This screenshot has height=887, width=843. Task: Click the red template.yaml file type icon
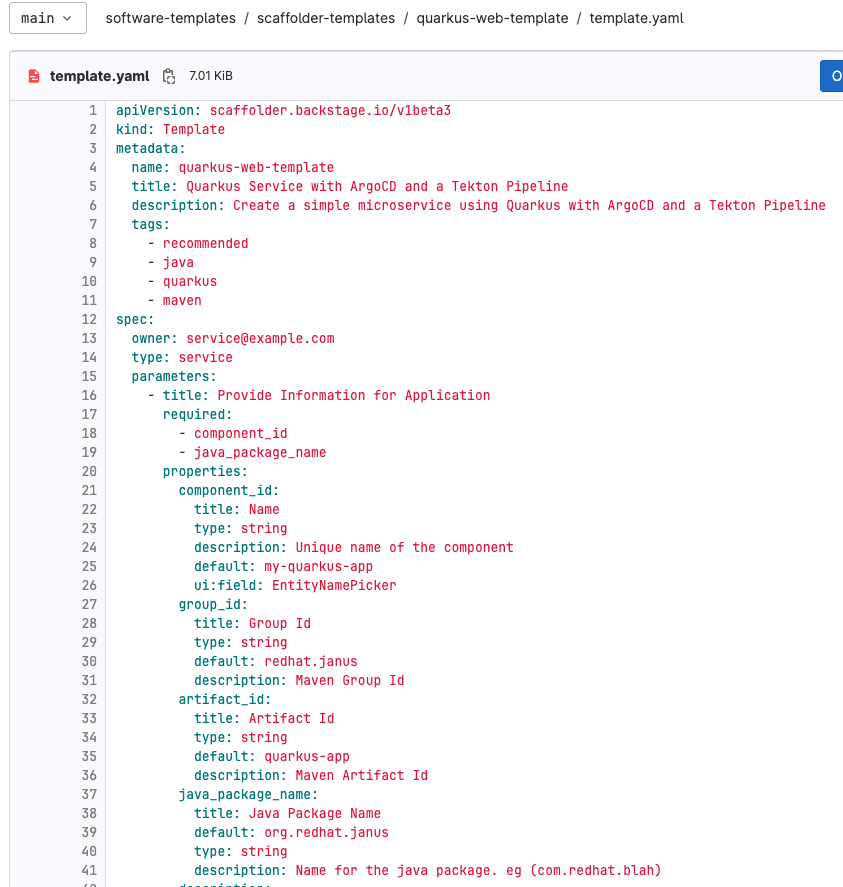[x=34, y=76]
